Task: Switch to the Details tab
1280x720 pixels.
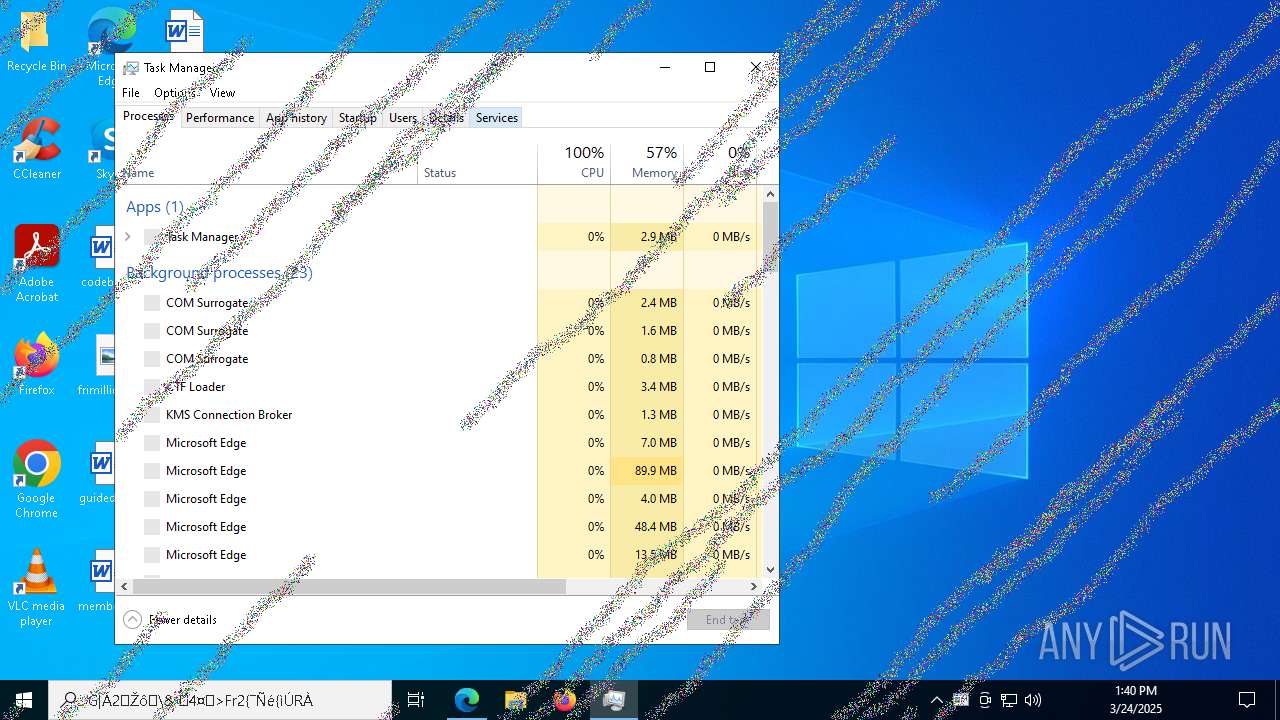Action: 446,118
